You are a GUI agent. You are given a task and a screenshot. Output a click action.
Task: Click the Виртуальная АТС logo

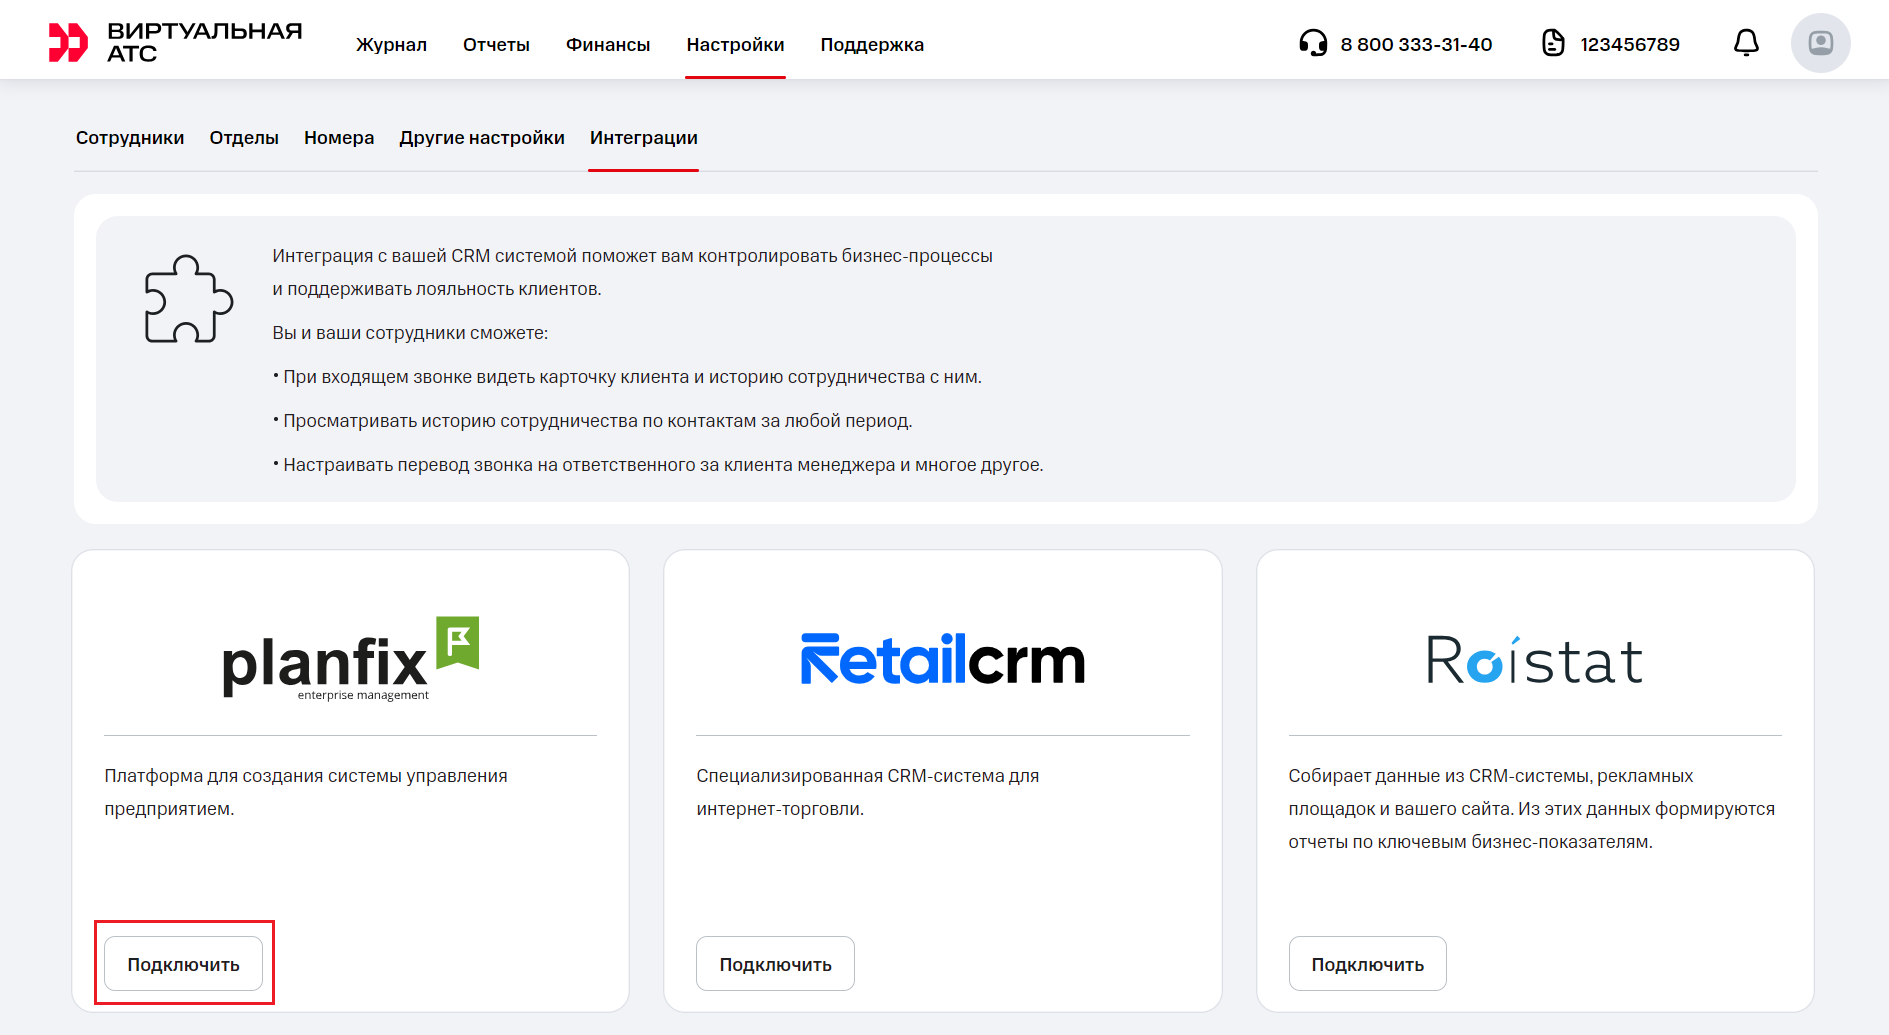(175, 42)
